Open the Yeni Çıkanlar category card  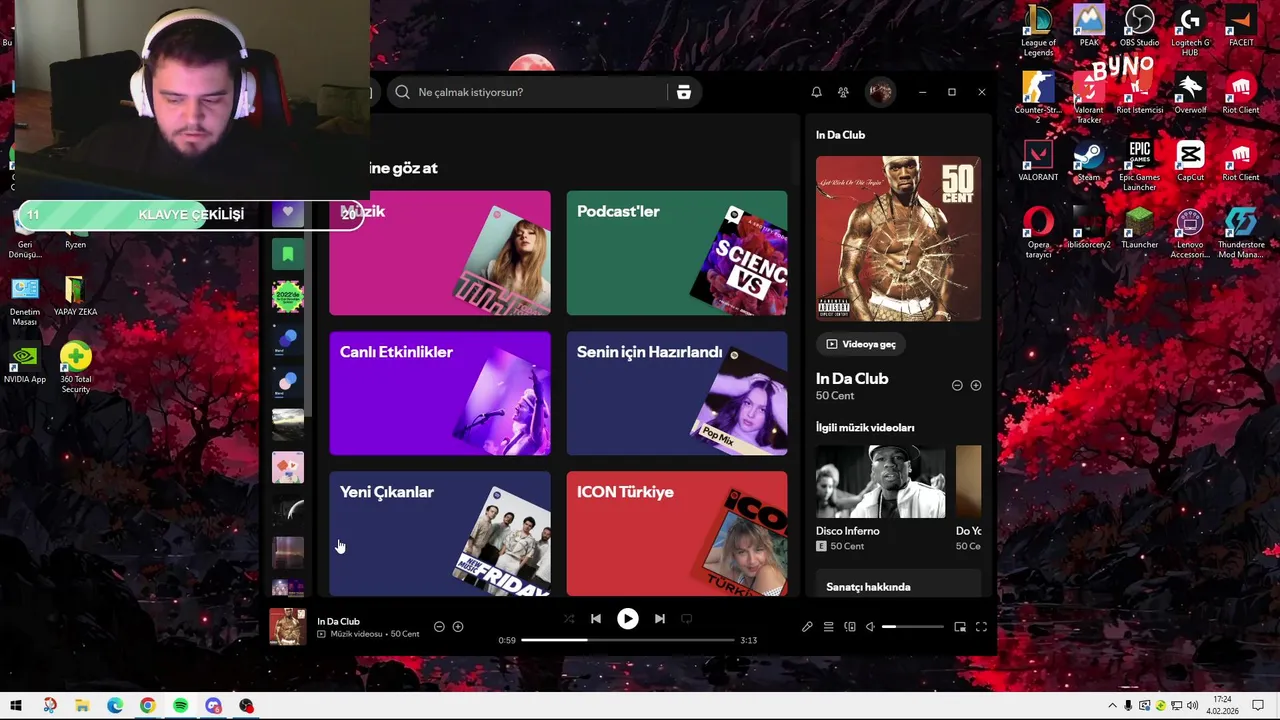coord(440,534)
